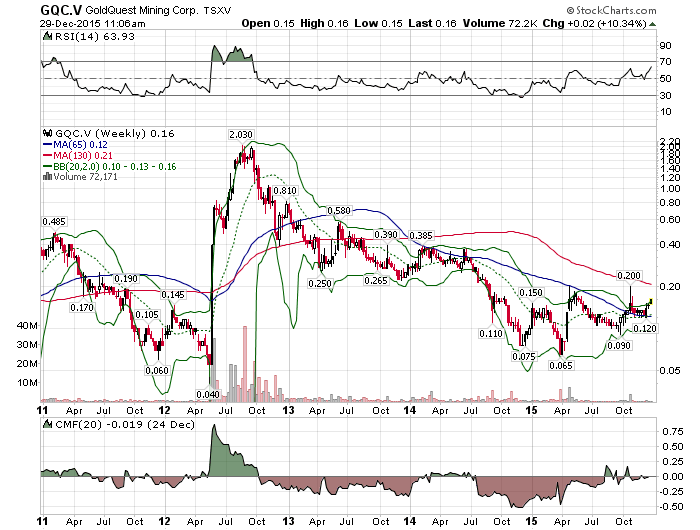The height and width of the screenshot is (530, 700).
Task: Click the 0.110 price label
Action: pos(491,334)
